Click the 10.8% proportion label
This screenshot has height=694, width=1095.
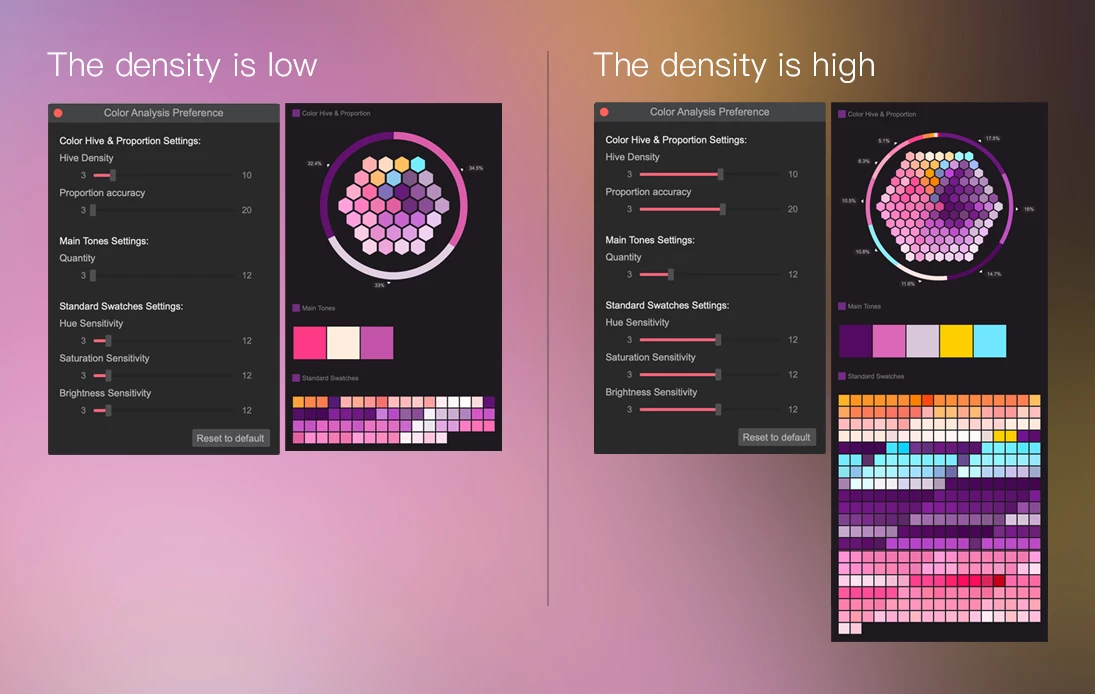click(x=862, y=251)
